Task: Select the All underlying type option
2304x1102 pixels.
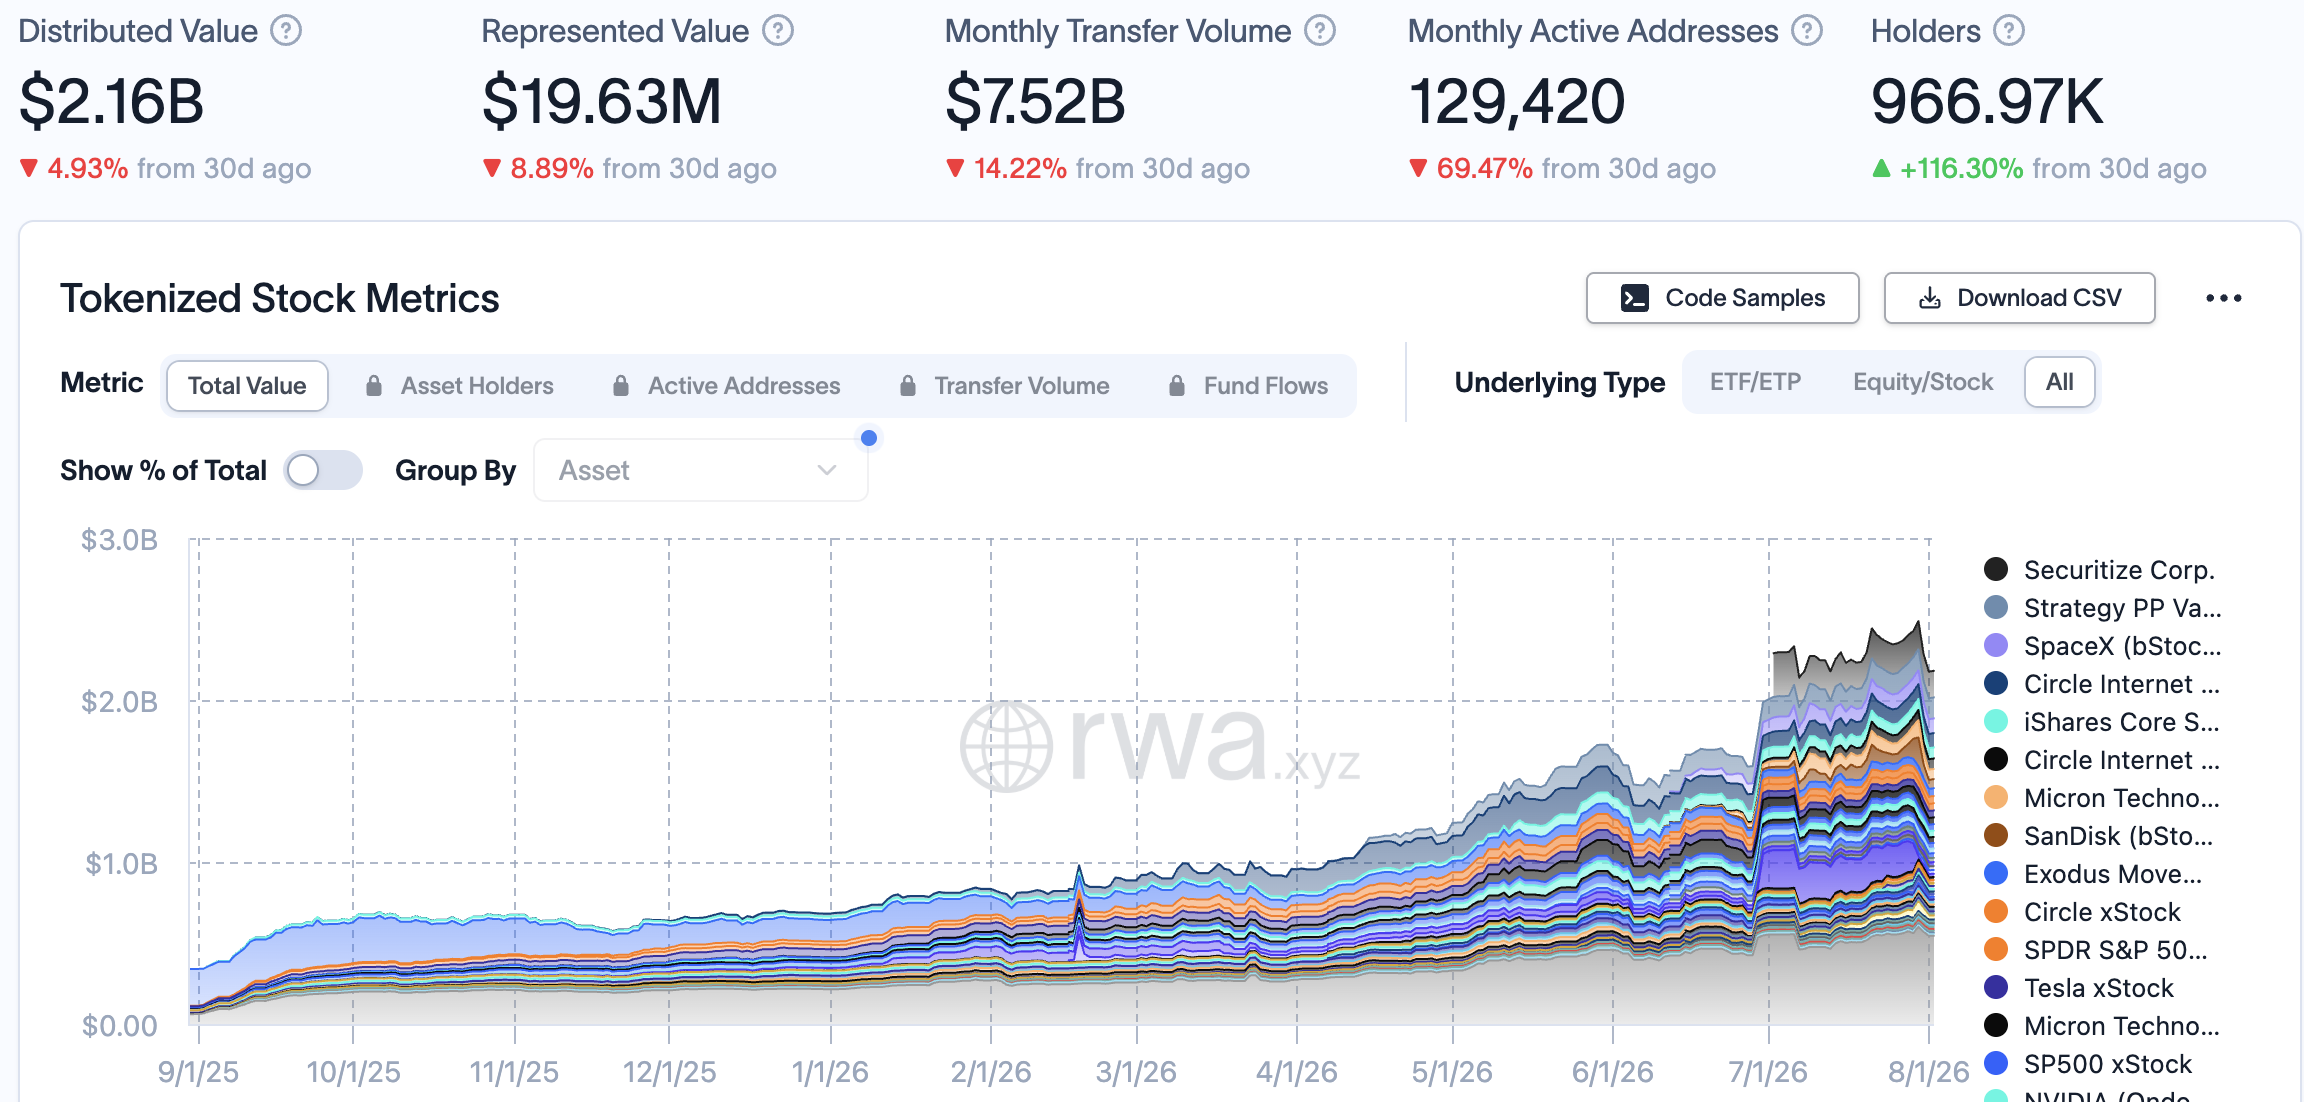Action: [2060, 382]
